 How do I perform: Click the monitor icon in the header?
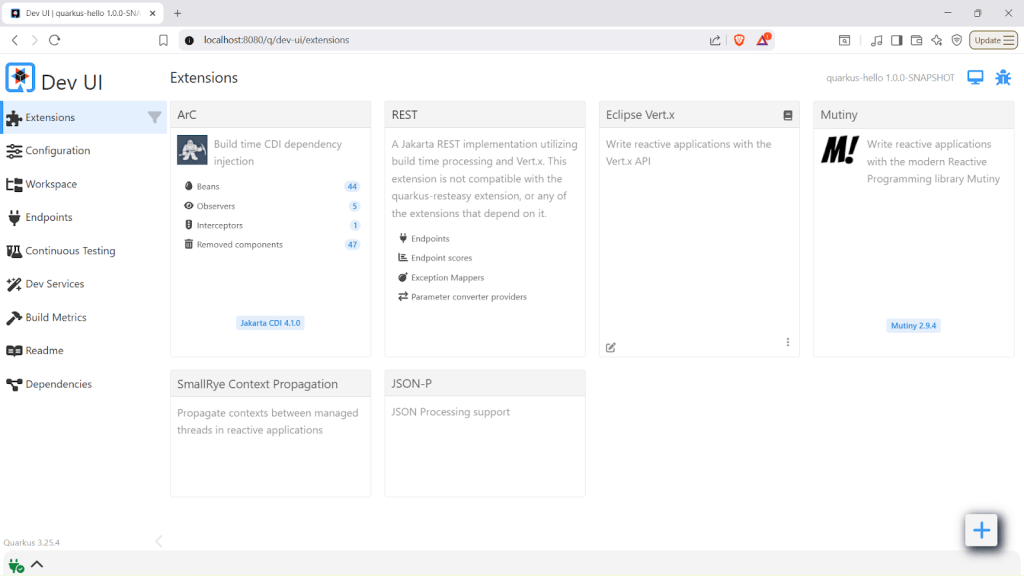pos(975,78)
